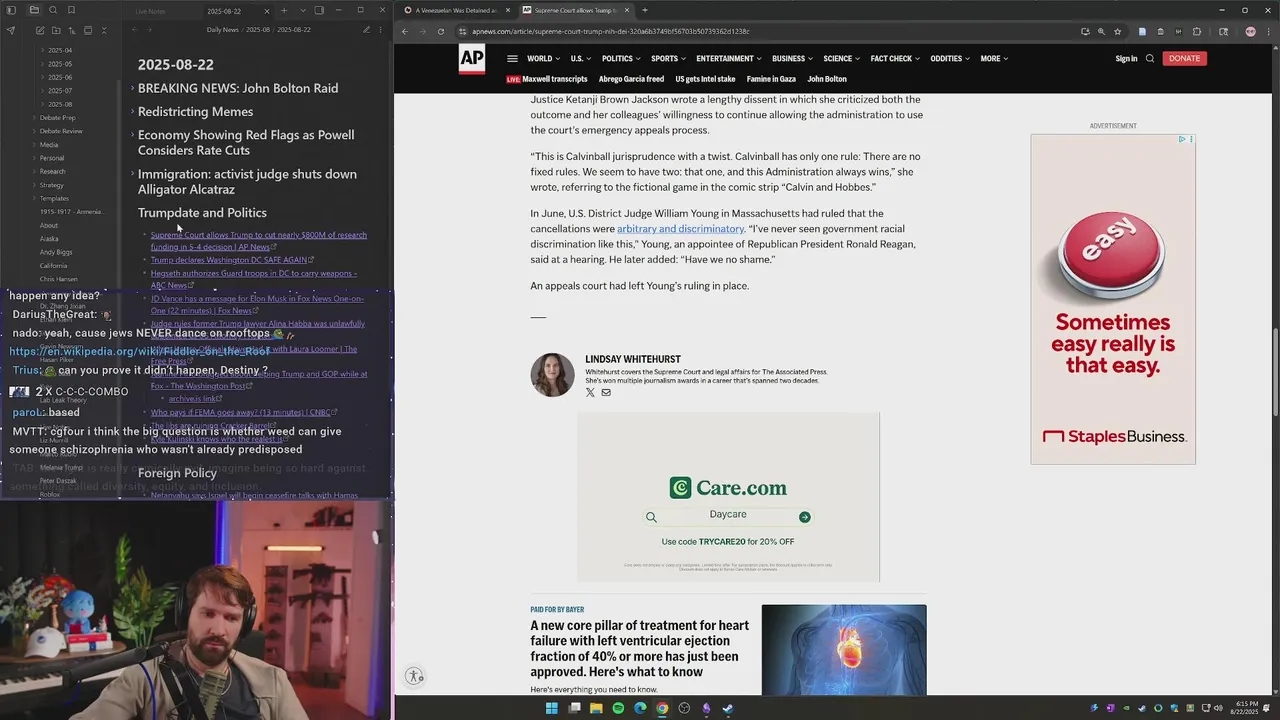Open File Explorer from the taskbar
Screen dimensions: 1280x720
(x=596, y=708)
